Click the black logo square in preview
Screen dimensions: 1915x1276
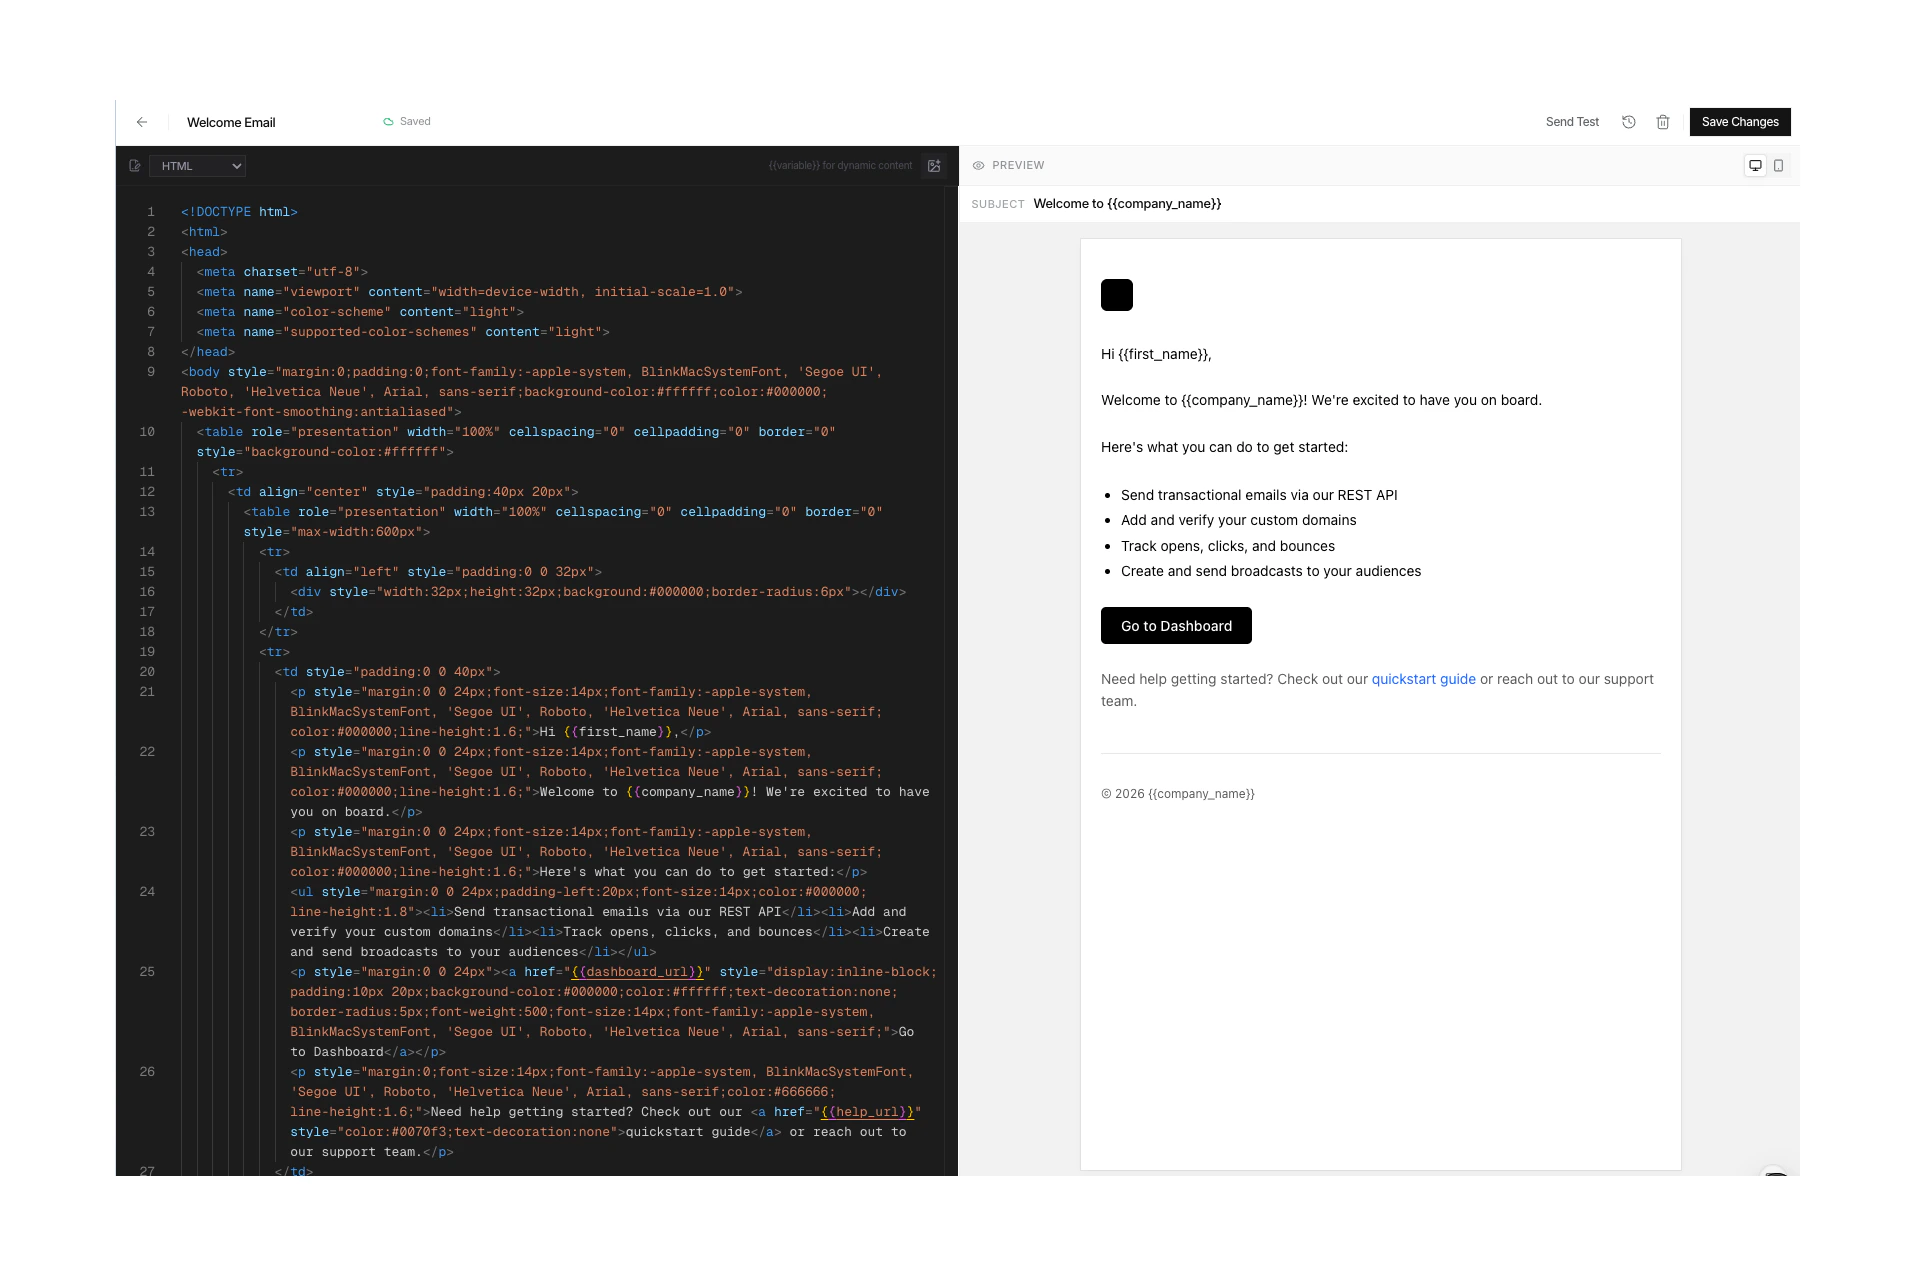(x=1117, y=295)
